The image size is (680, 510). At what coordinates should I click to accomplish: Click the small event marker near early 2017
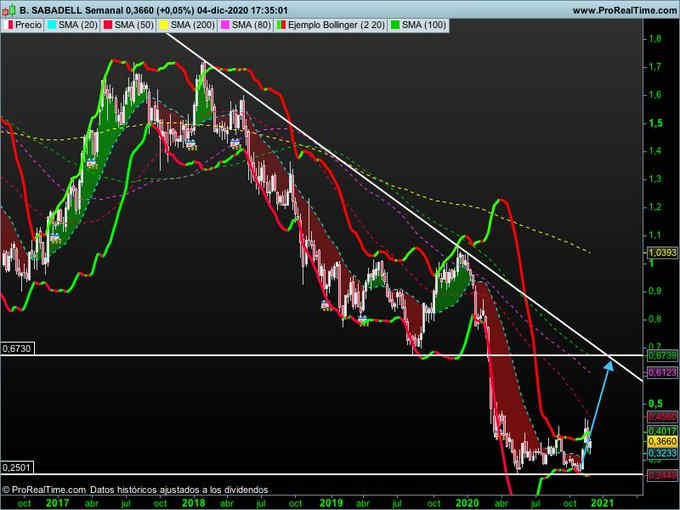(x=55, y=237)
